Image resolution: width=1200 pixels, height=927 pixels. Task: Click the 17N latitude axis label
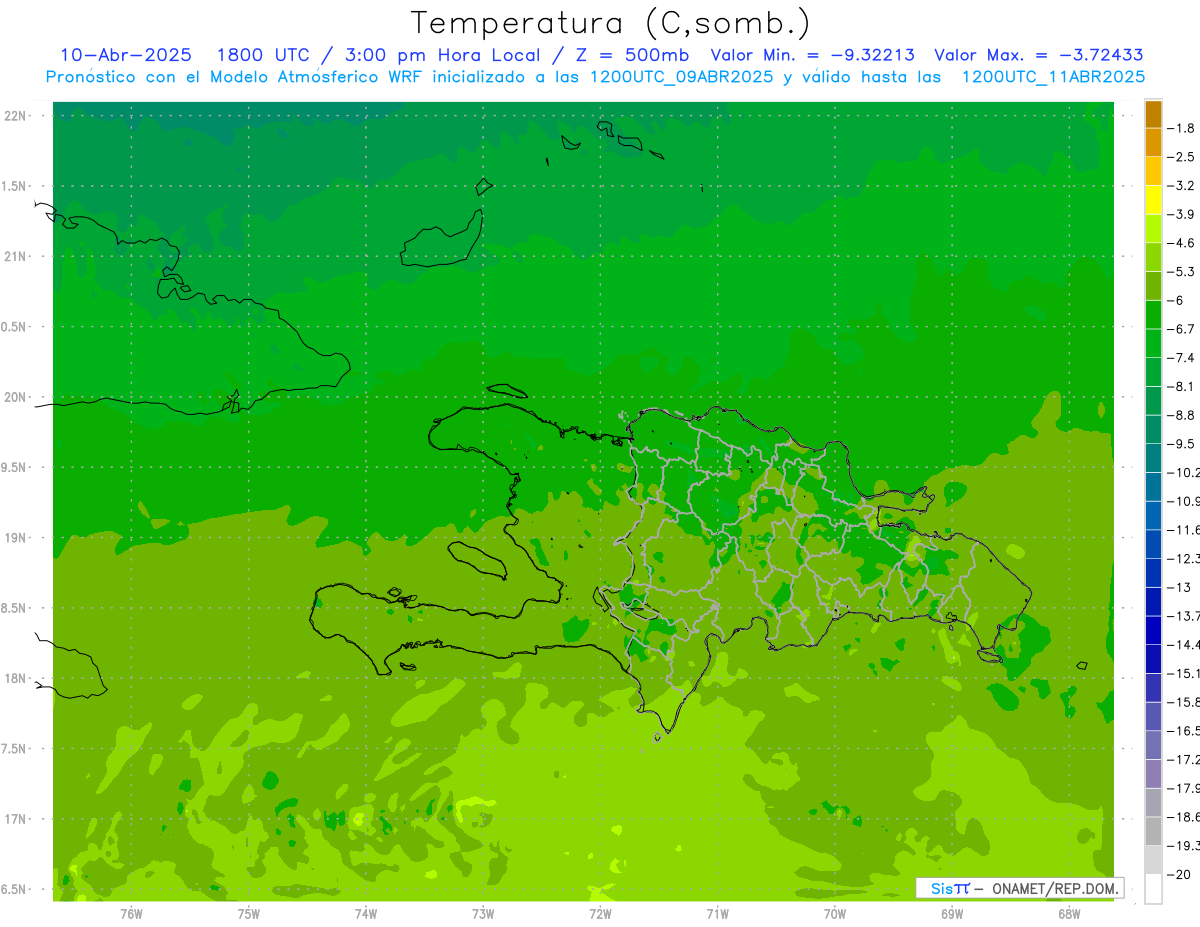tap(15, 819)
